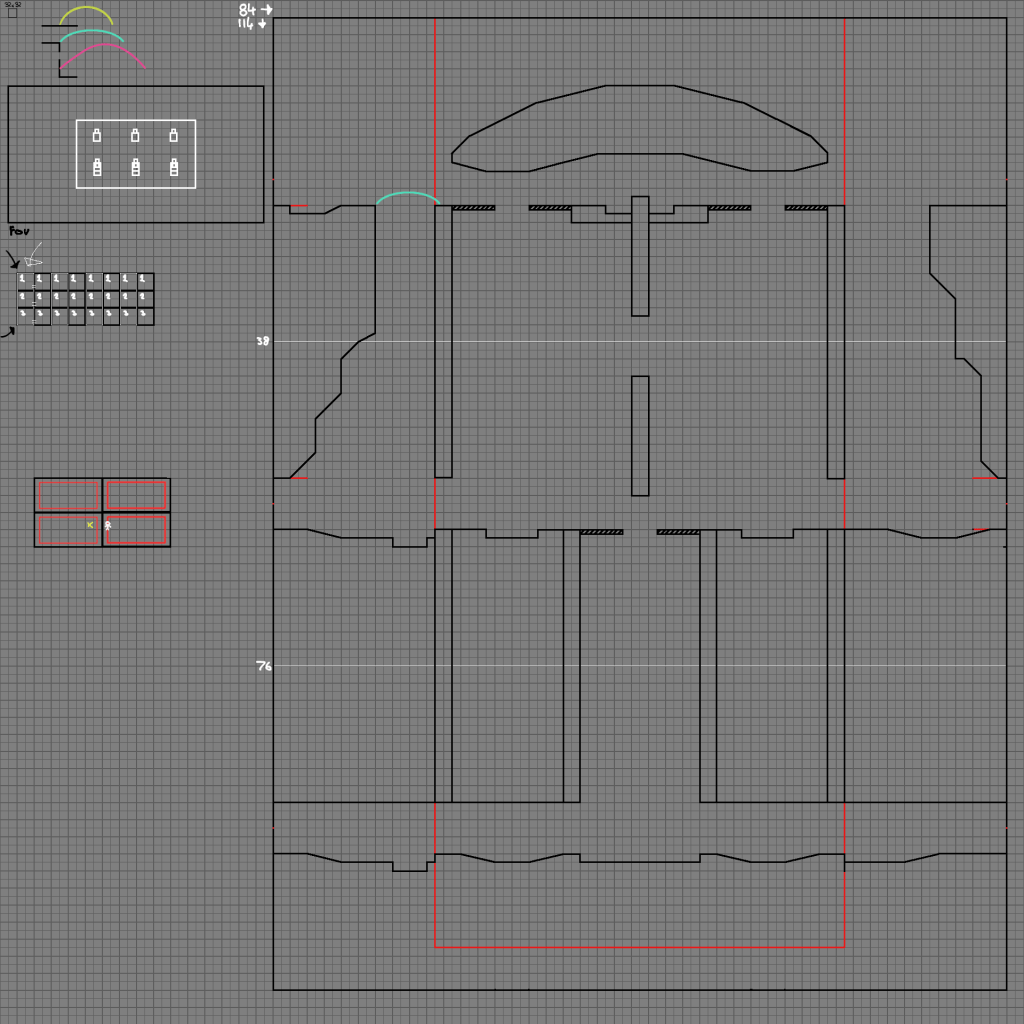This screenshot has width=1024, height=1024.
Task: Select the top-middle small bottle icon
Action: click(135, 135)
